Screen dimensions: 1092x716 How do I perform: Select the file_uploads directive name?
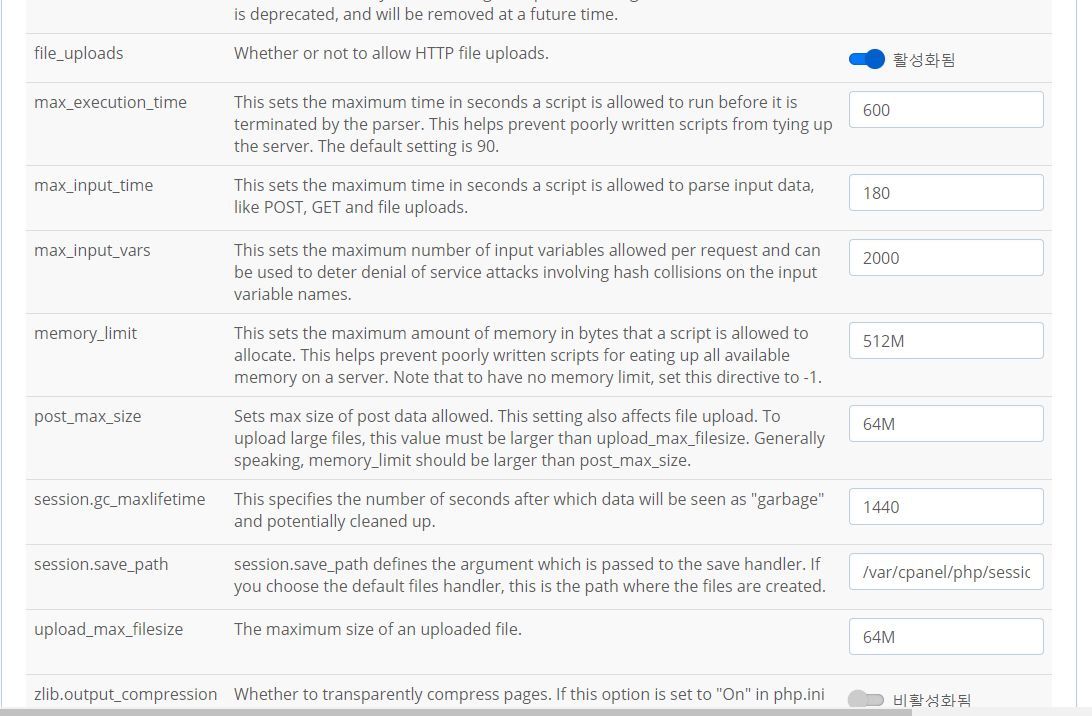coord(78,53)
